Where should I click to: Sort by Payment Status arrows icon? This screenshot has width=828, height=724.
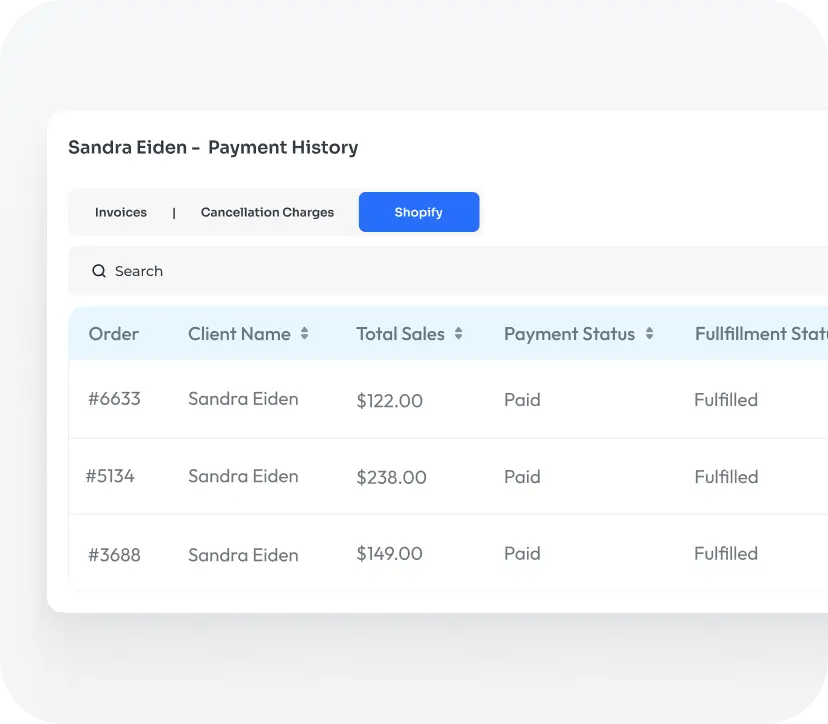point(649,334)
